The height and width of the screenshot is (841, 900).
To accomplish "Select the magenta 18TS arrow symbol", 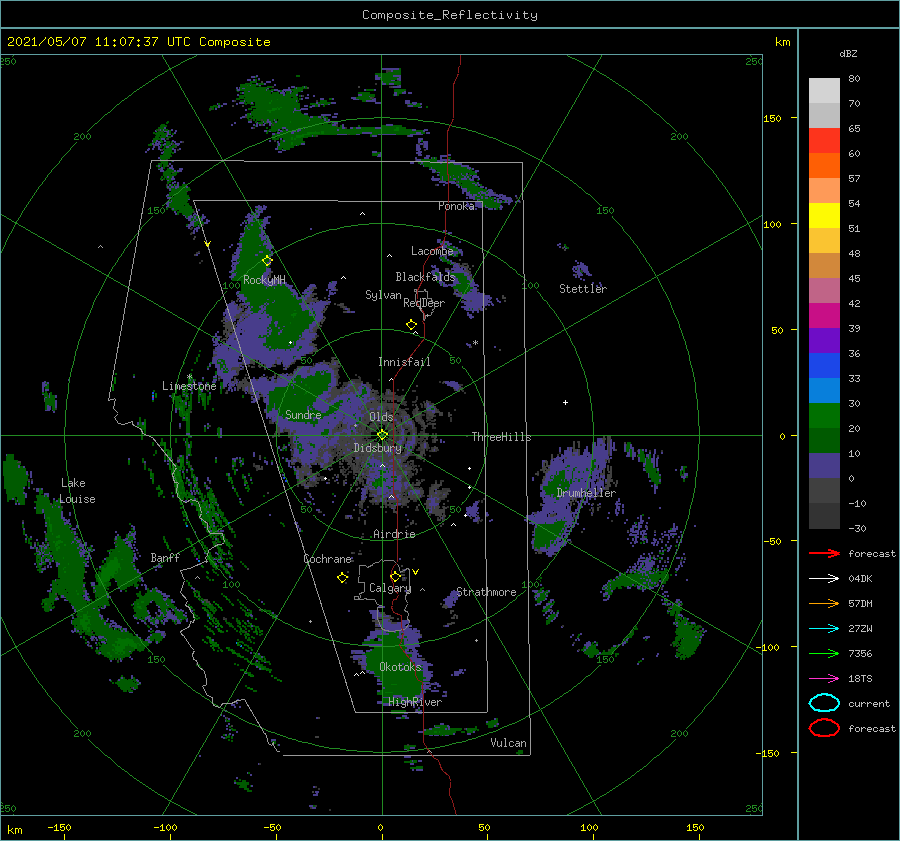I will pos(824,679).
